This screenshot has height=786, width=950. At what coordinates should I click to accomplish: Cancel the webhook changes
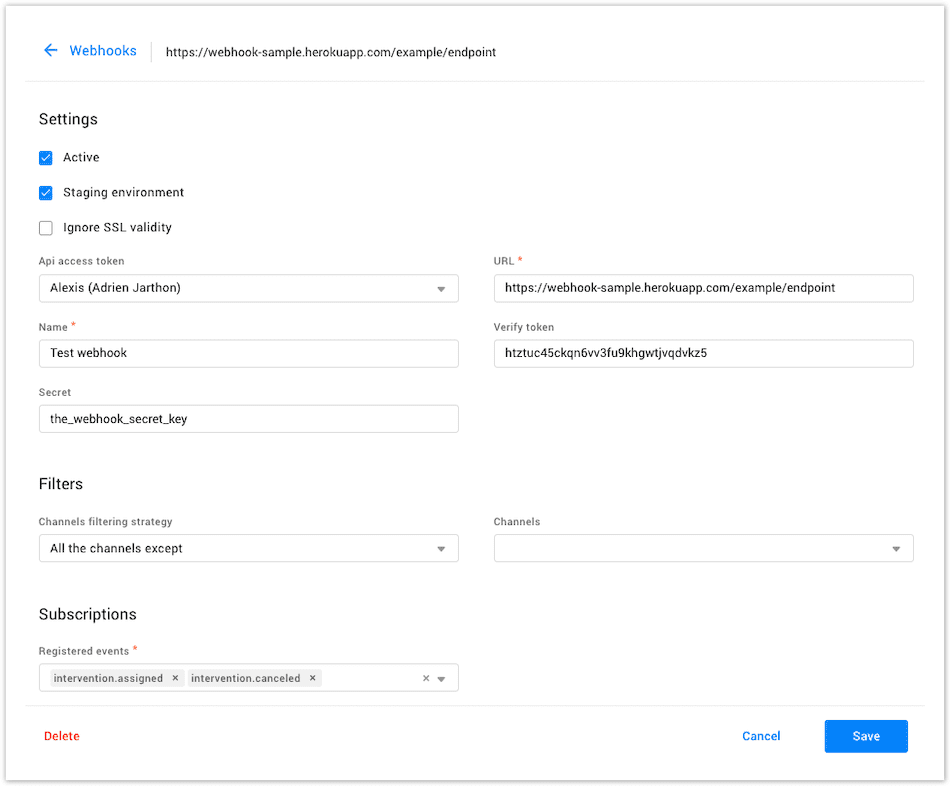[x=761, y=736]
